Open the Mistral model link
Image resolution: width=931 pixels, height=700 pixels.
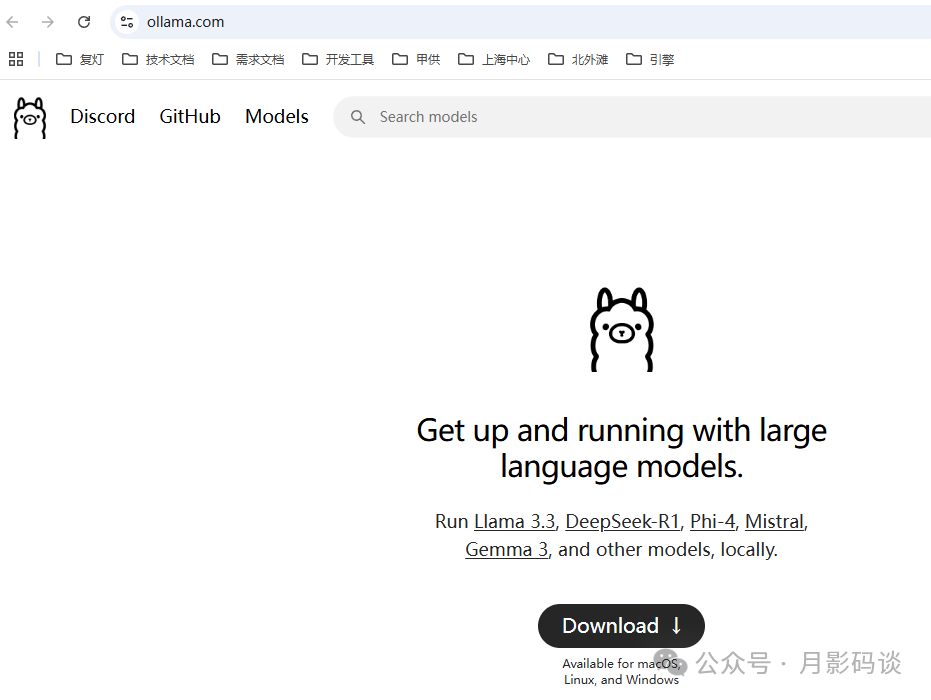pos(774,521)
